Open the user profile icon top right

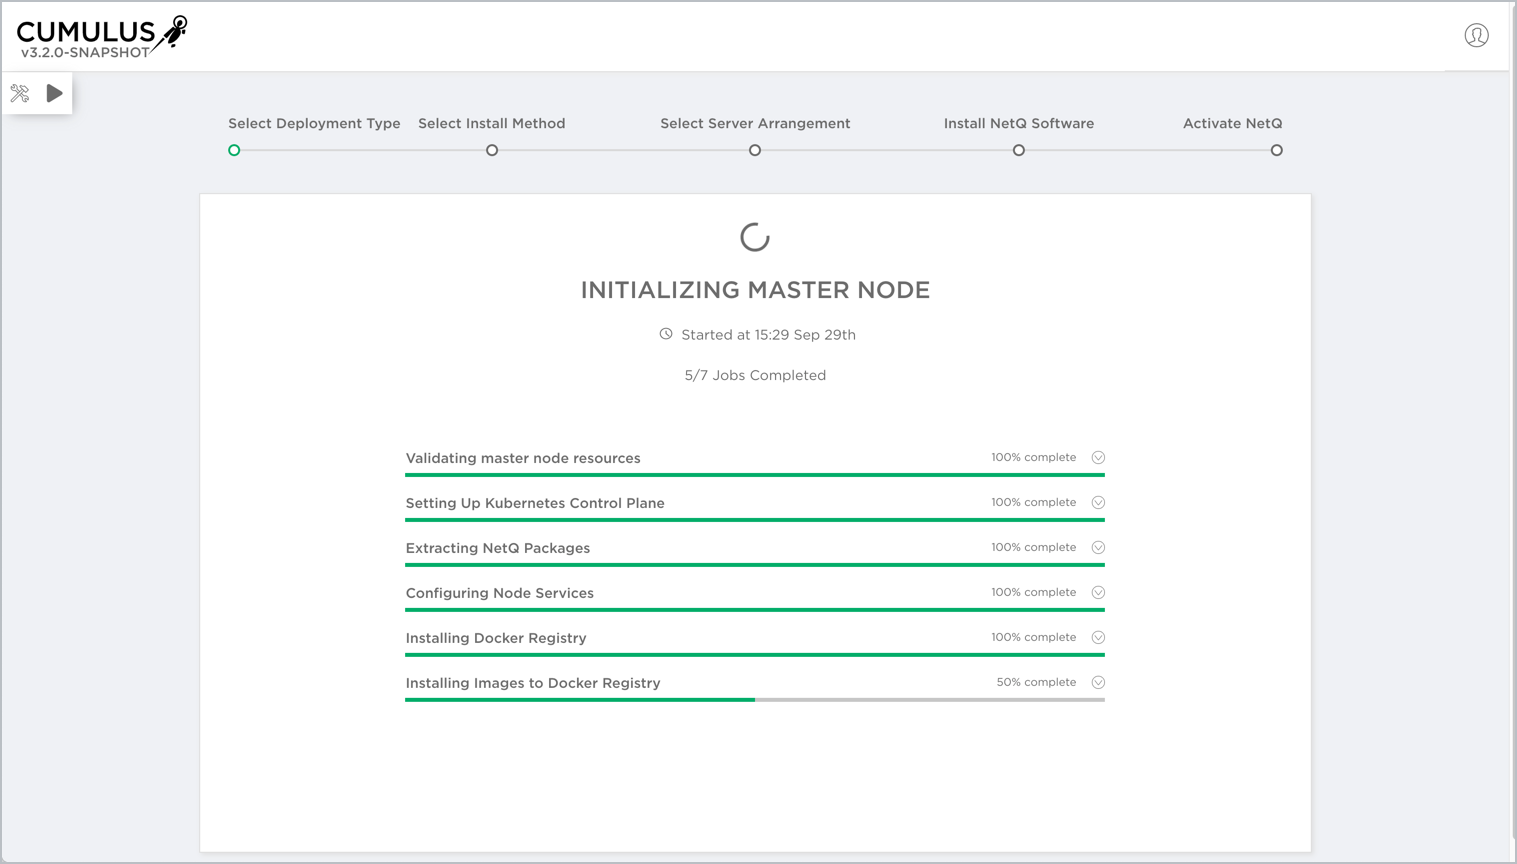pyautogui.click(x=1477, y=34)
